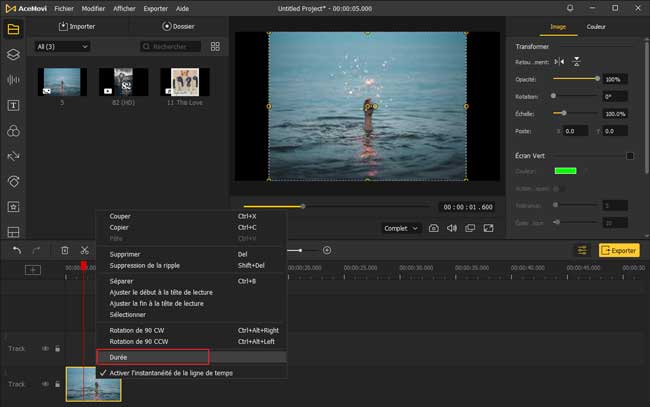Flip vertically with the vertical mirror icon
The height and width of the screenshot is (407, 650).
(576, 62)
